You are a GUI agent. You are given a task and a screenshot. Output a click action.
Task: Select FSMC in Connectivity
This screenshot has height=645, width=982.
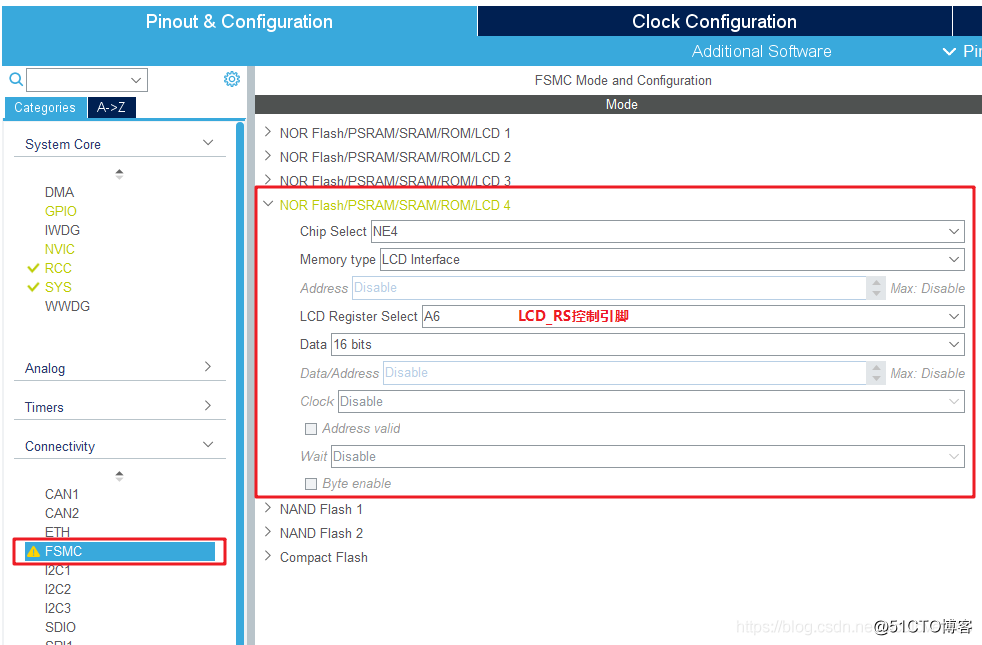tap(120, 552)
